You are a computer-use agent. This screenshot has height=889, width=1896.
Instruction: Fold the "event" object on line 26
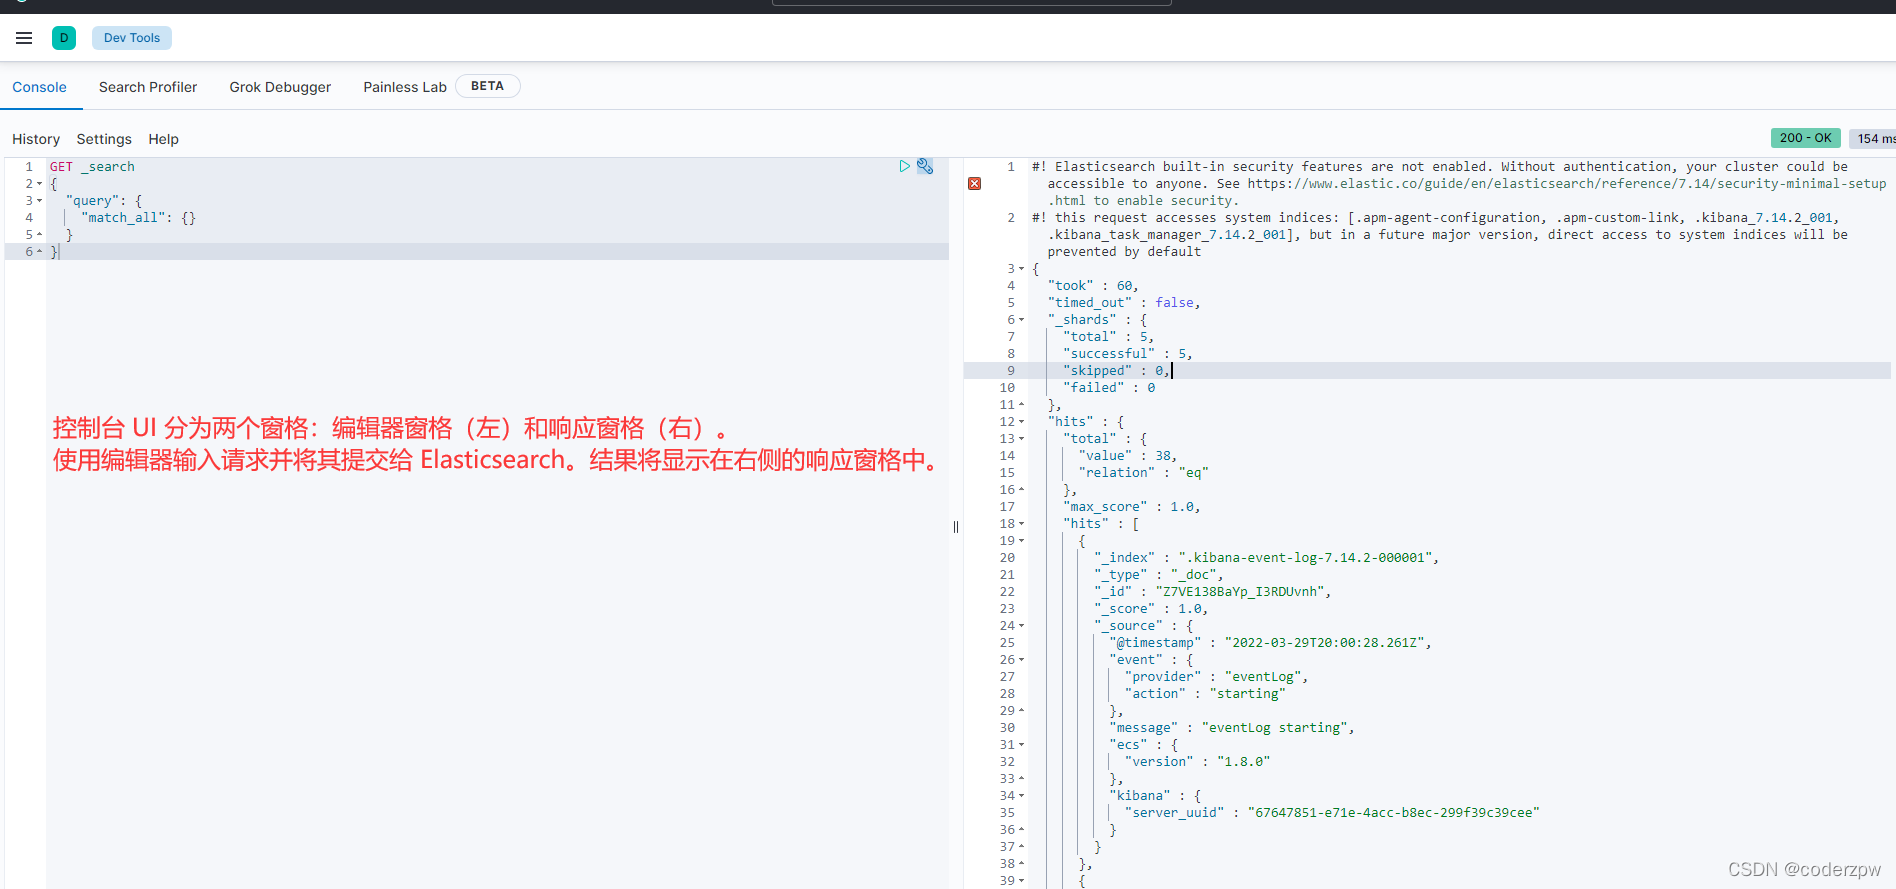(1021, 660)
